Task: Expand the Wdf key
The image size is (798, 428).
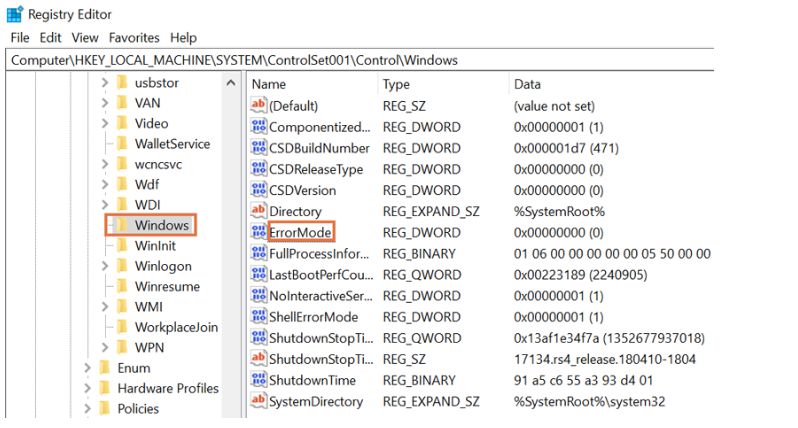Action: [x=105, y=184]
